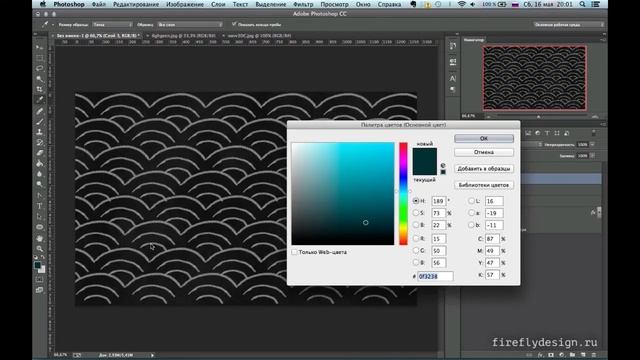
Task: Delete layer with trash icon
Action: click(594, 355)
